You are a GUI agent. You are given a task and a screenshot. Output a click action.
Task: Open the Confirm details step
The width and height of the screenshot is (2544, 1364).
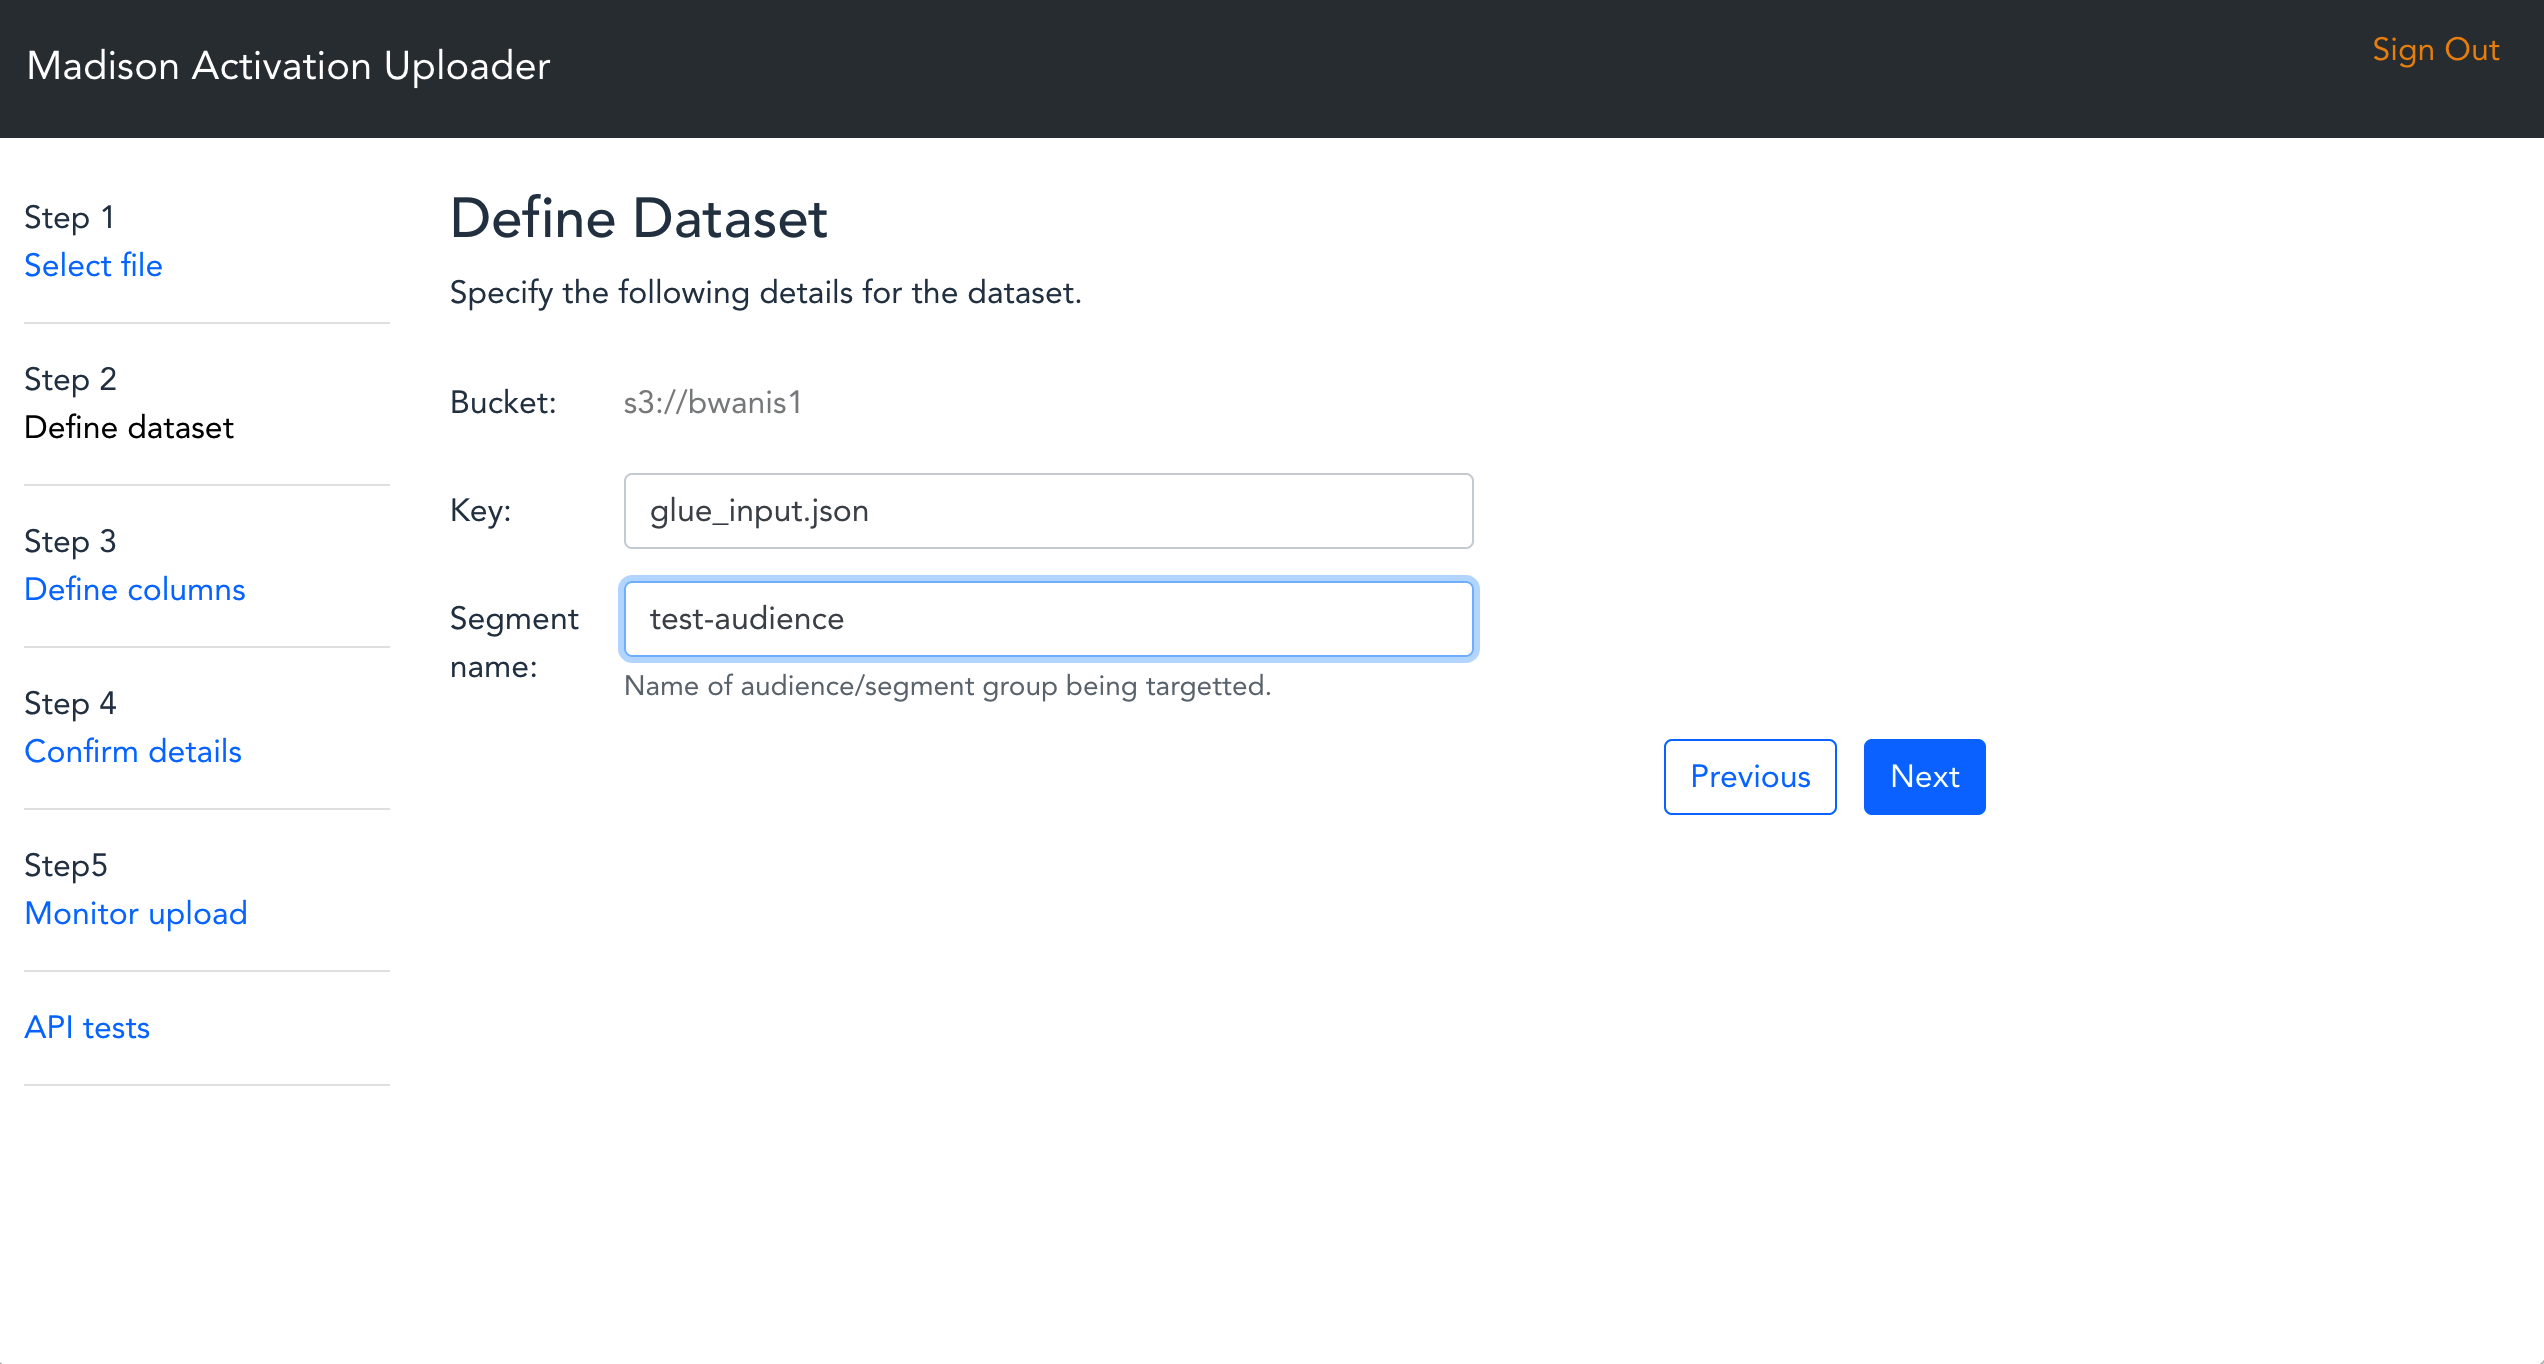(132, 752)
